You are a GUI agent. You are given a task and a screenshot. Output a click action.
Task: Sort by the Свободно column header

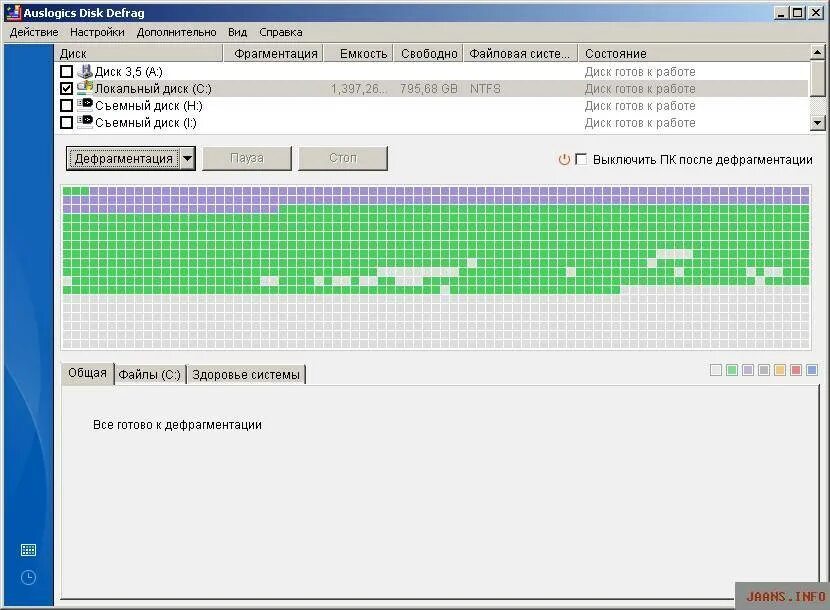[x=429, y=53]
